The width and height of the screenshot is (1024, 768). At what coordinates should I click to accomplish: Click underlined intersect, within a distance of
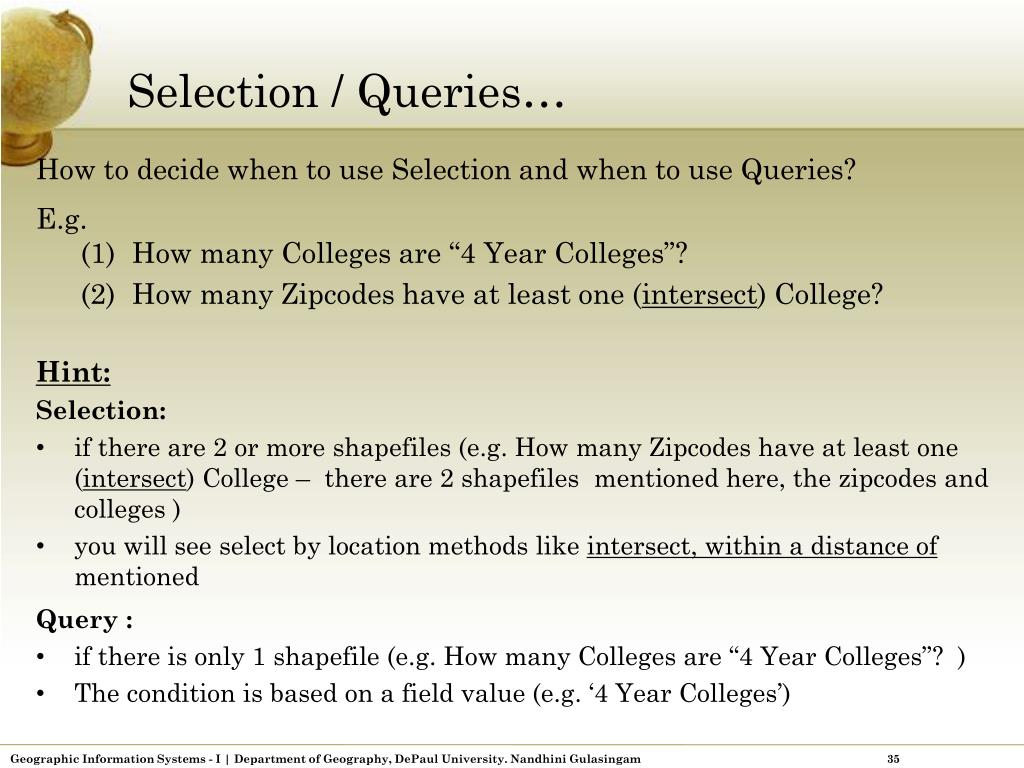click(x=762, y=546)
